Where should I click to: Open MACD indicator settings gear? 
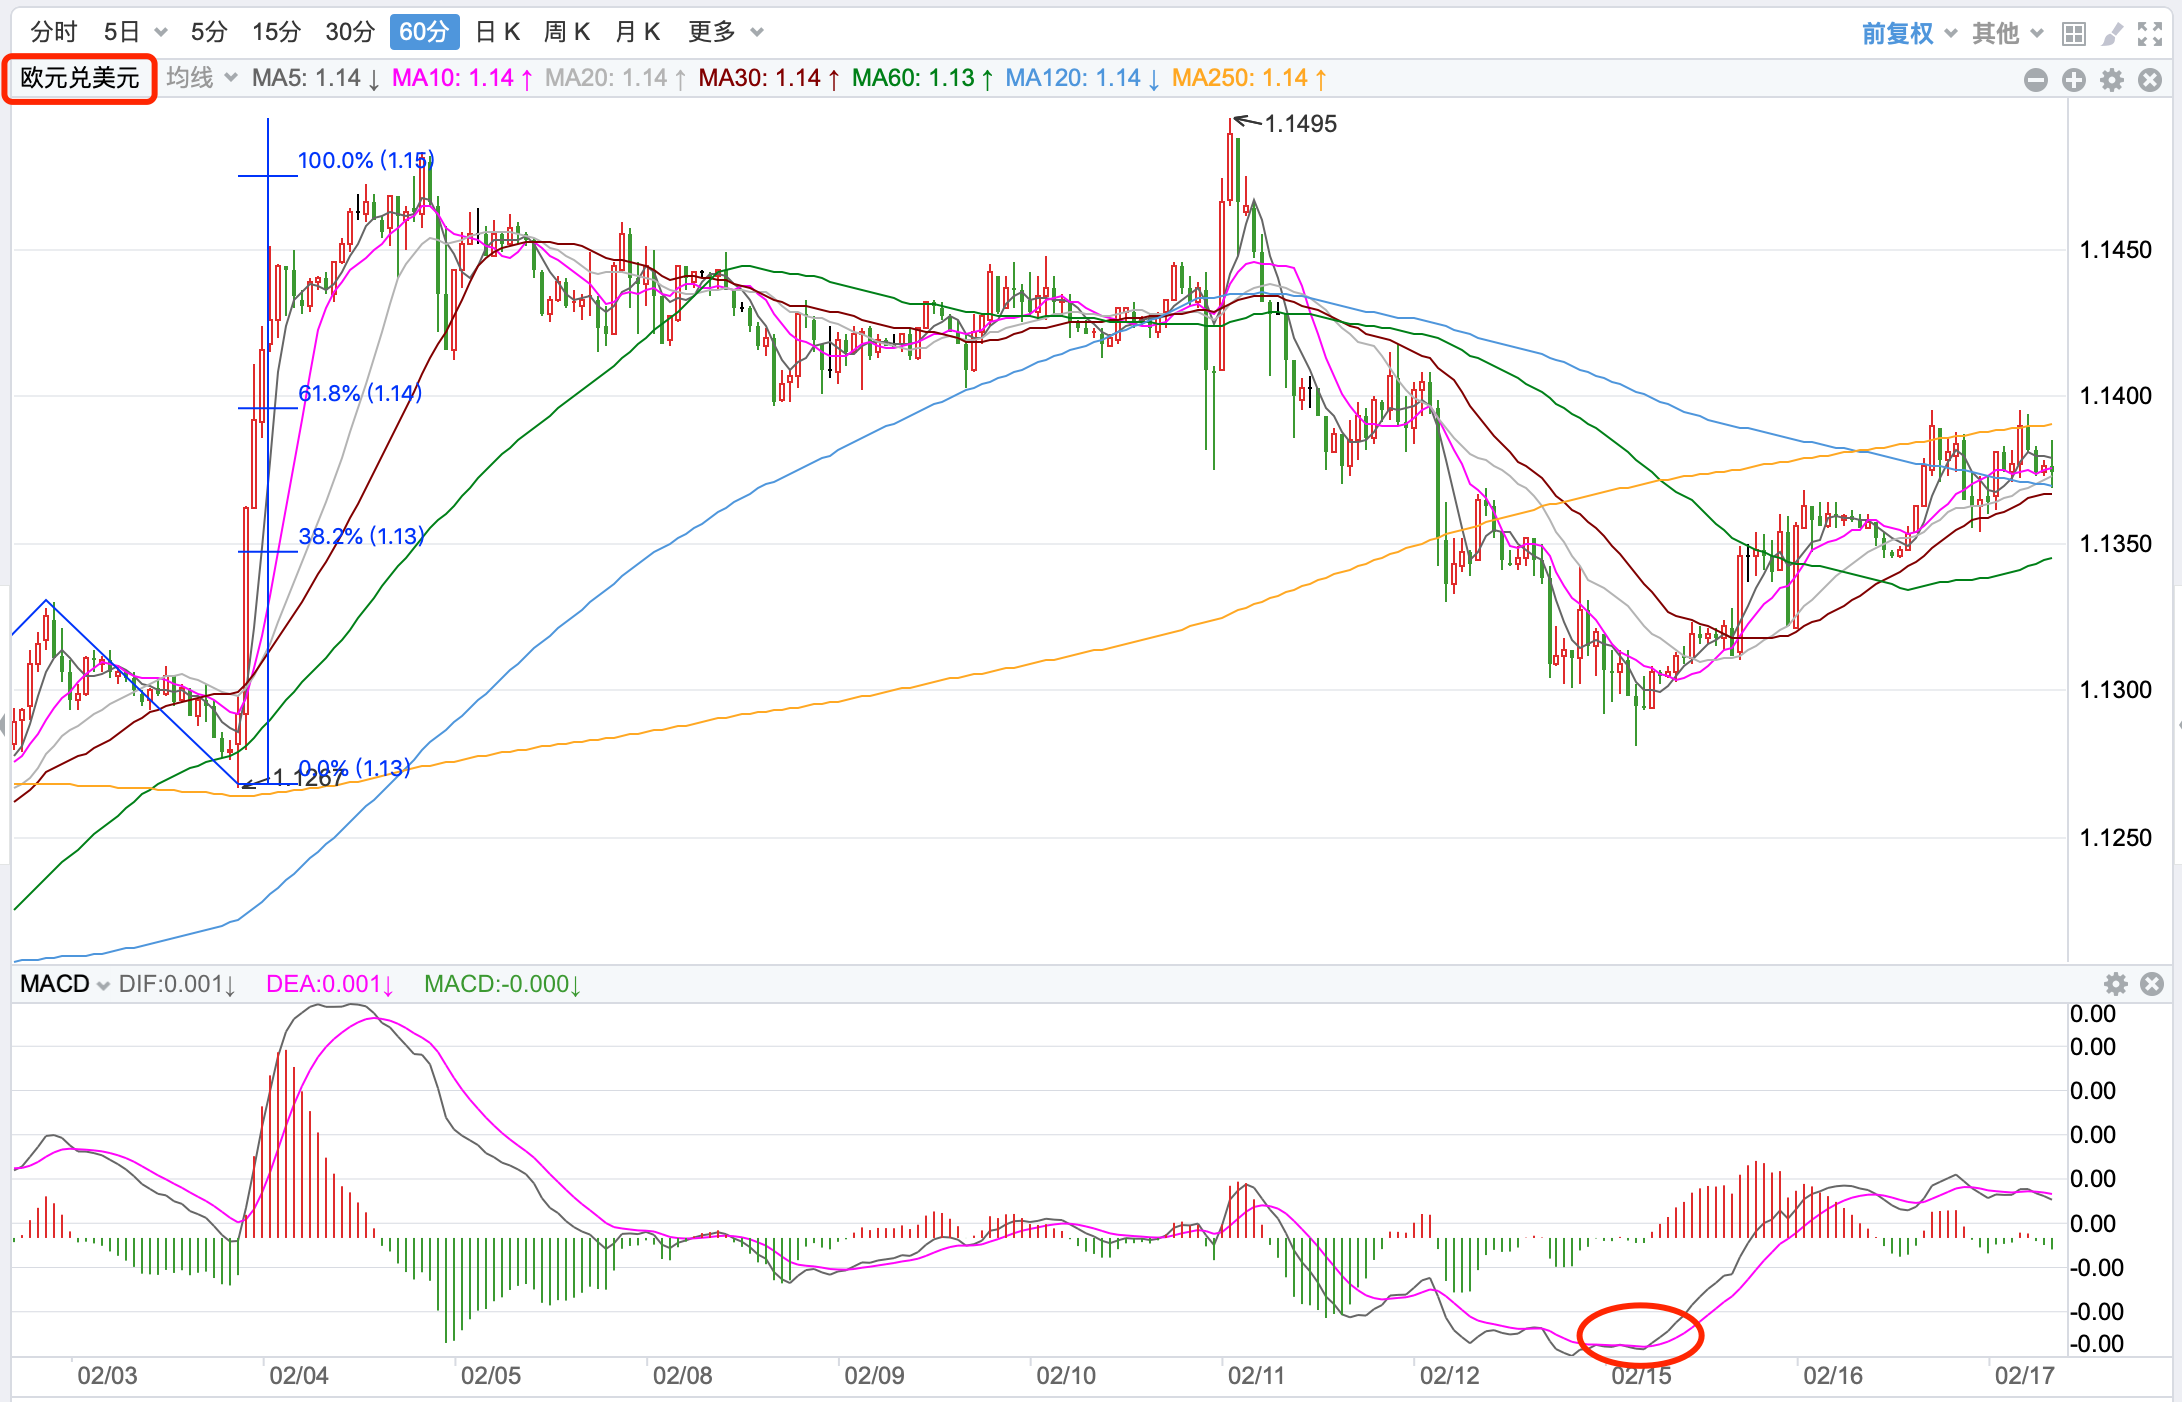click(x=2115, y=984)
